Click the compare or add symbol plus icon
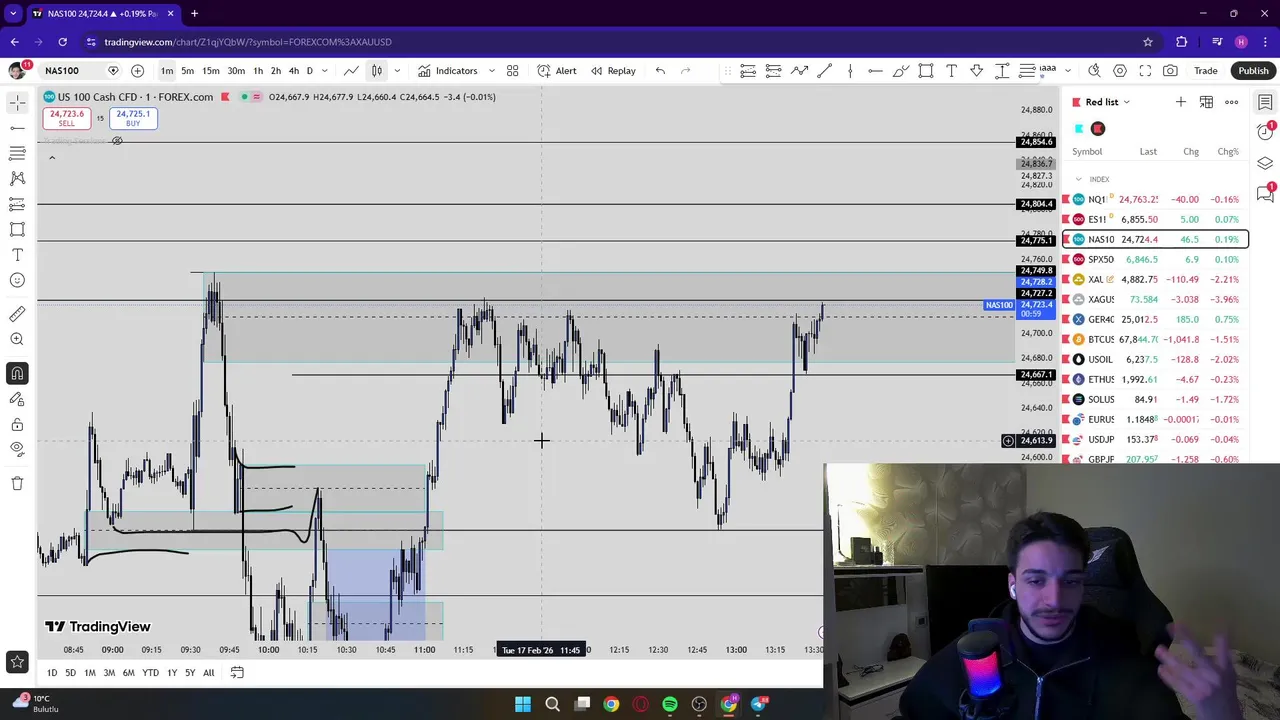This screenshot has width=1280, height=720. click(x=137, y=71)
